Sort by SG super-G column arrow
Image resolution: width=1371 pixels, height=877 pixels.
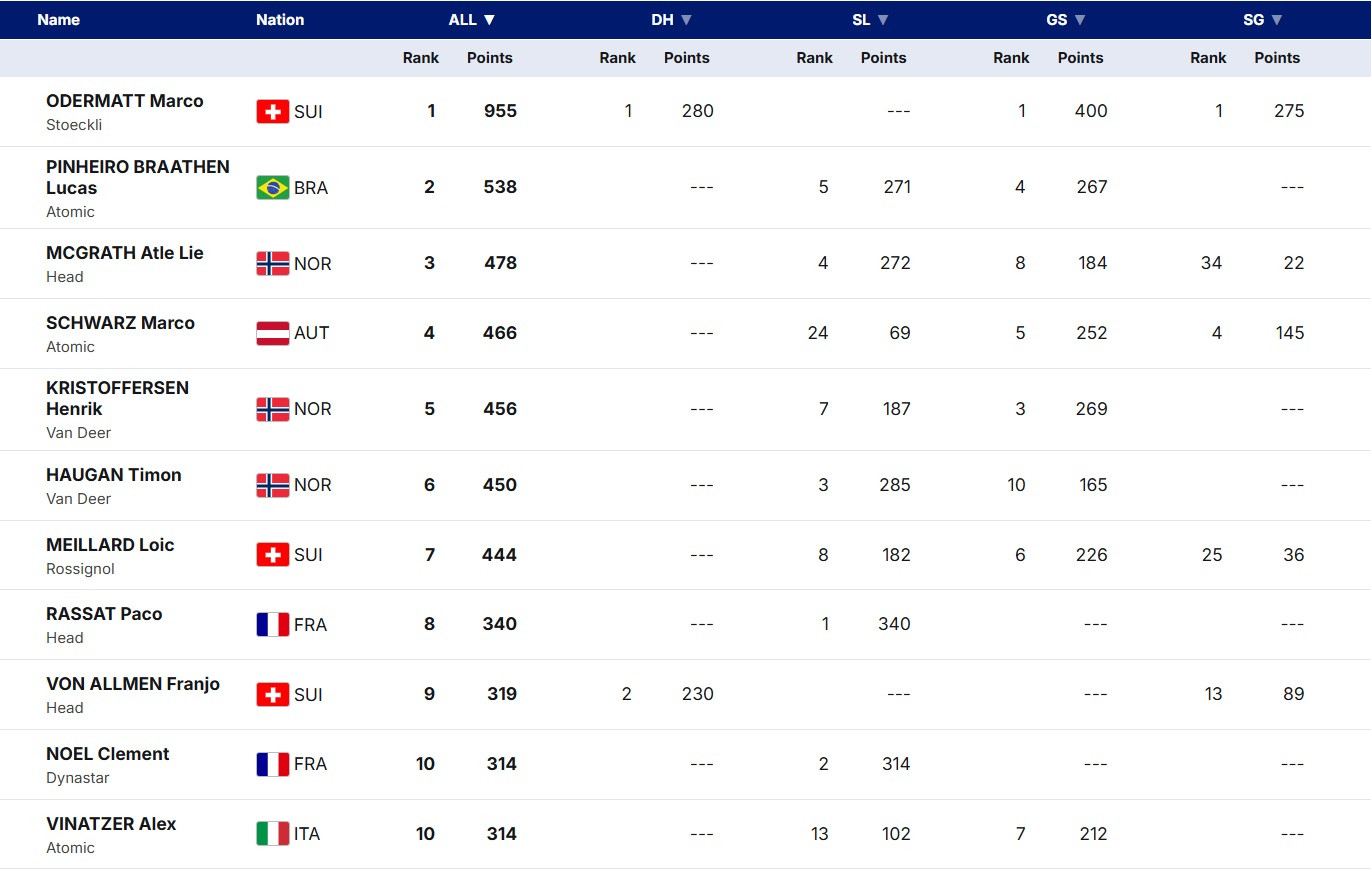[1277, 20]
